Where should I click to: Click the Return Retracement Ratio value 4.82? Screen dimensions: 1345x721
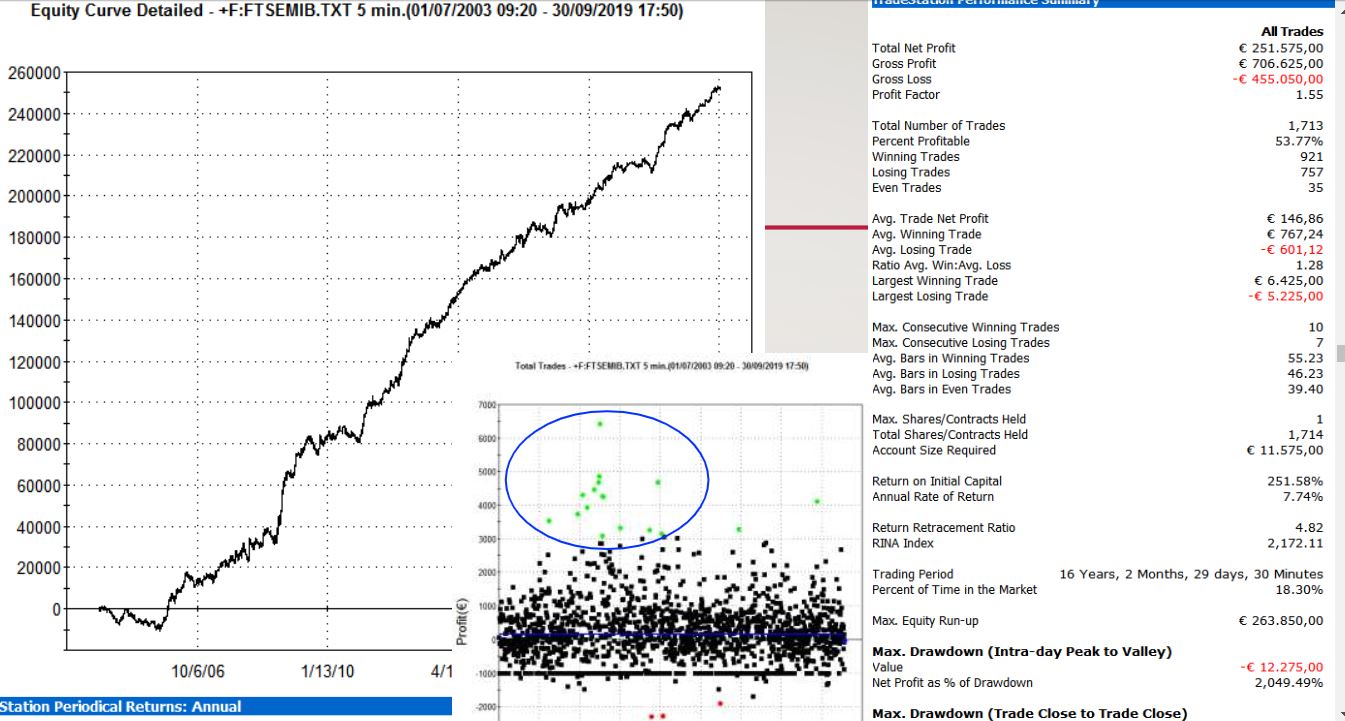1310,528
